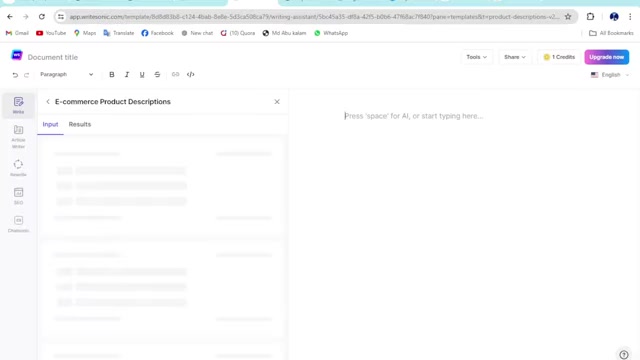Screen dimensions: 640x360
Task: Open the Chrome three-dot menu
Action: (630, 17)
